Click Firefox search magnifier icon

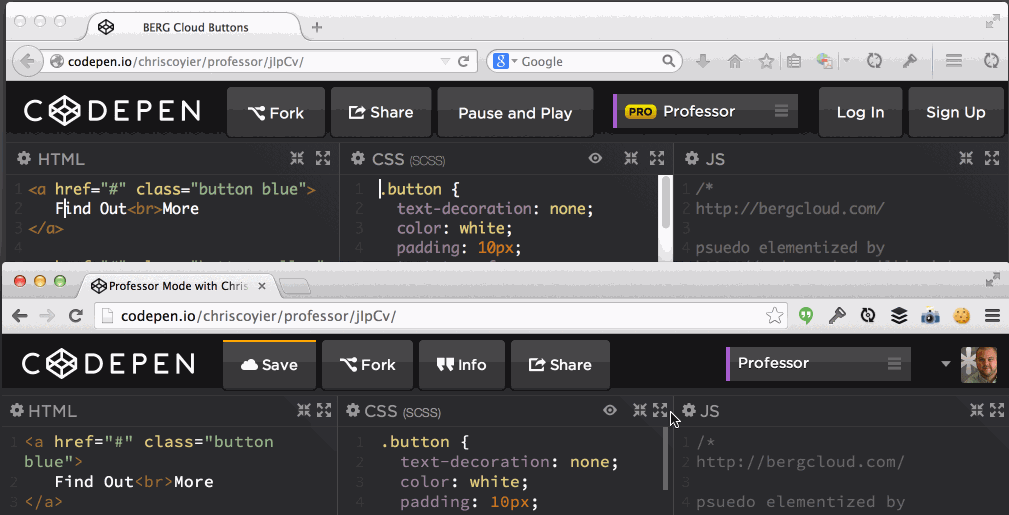tap(669, 61)
